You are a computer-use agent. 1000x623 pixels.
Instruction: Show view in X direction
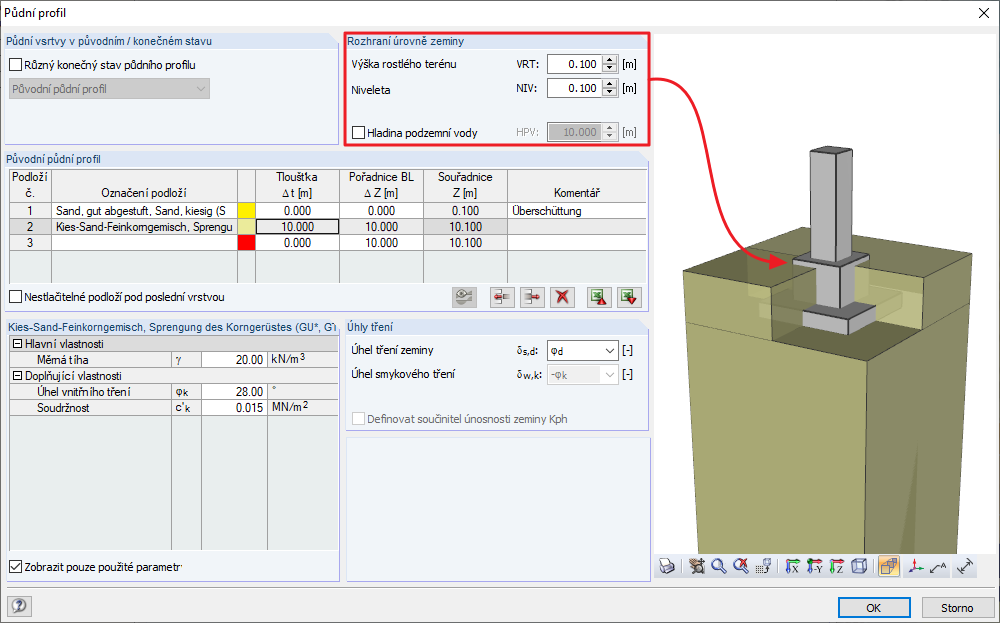[793, 566]
